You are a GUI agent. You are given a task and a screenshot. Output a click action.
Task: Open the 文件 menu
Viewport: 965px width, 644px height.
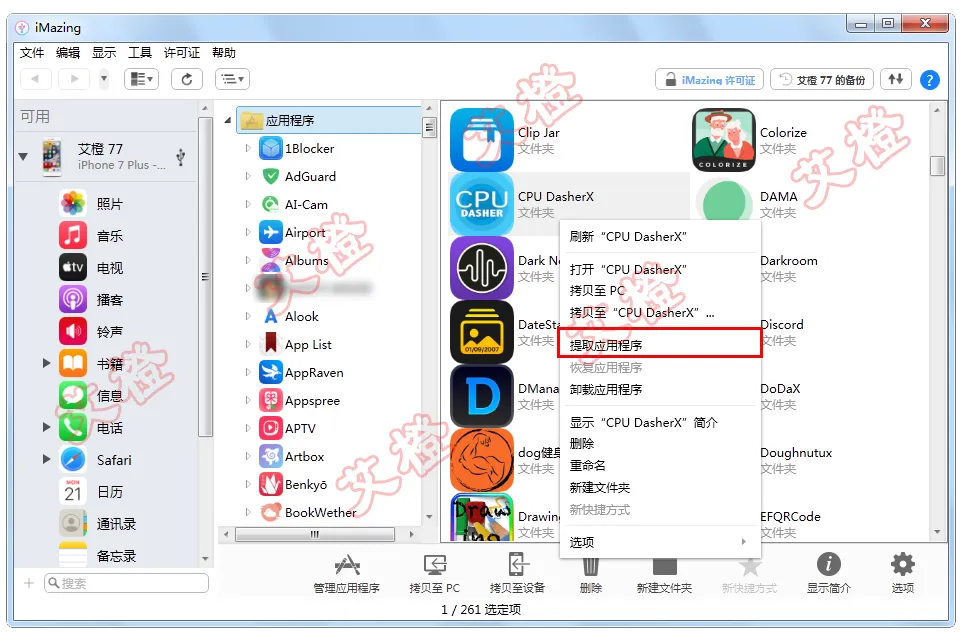32,53
